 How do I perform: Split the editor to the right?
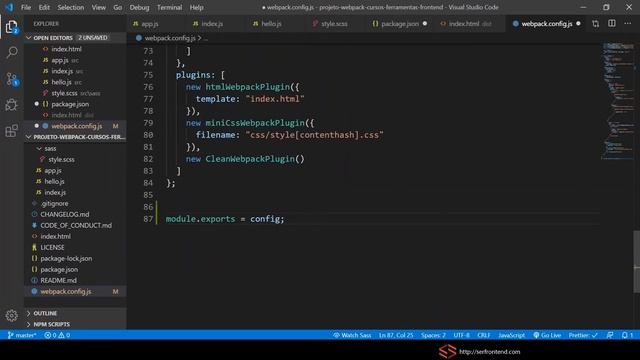tap(611, 24)
